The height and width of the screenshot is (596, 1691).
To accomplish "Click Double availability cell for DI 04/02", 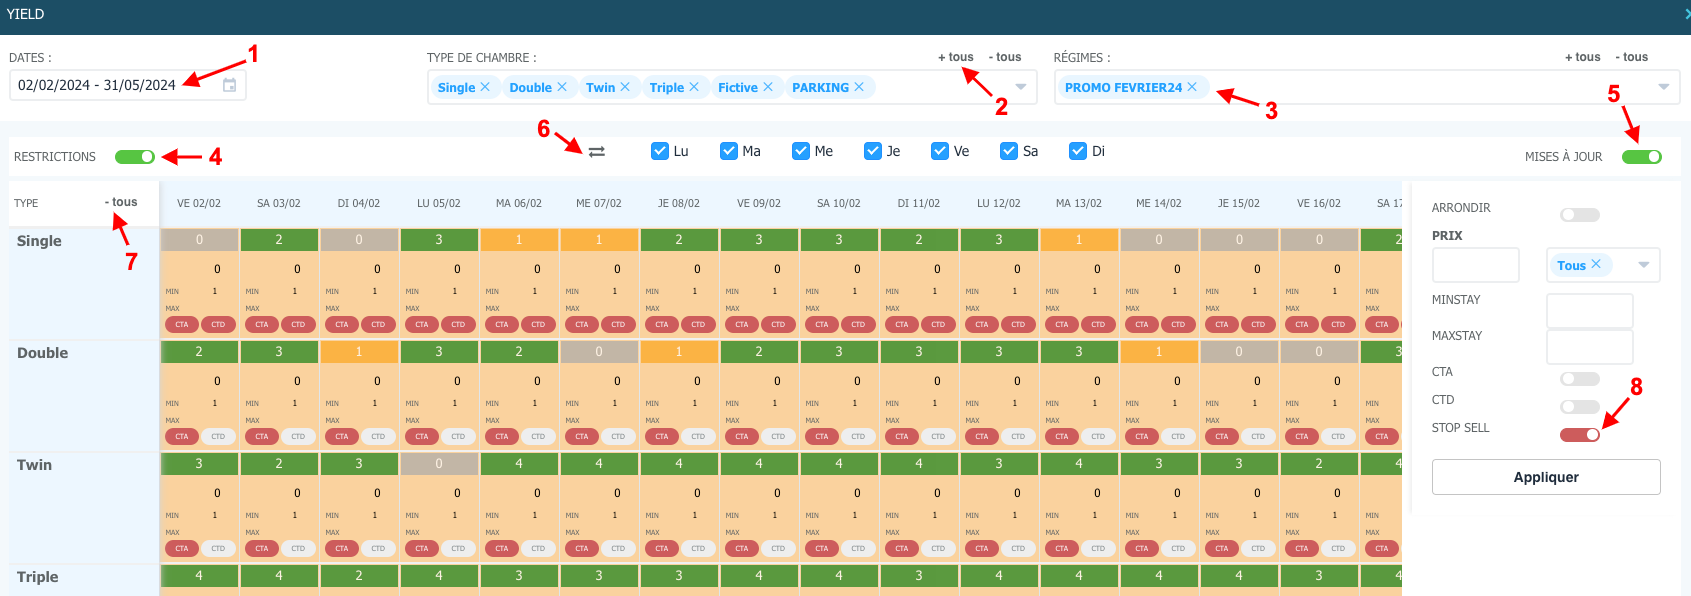I will (359, 352).
